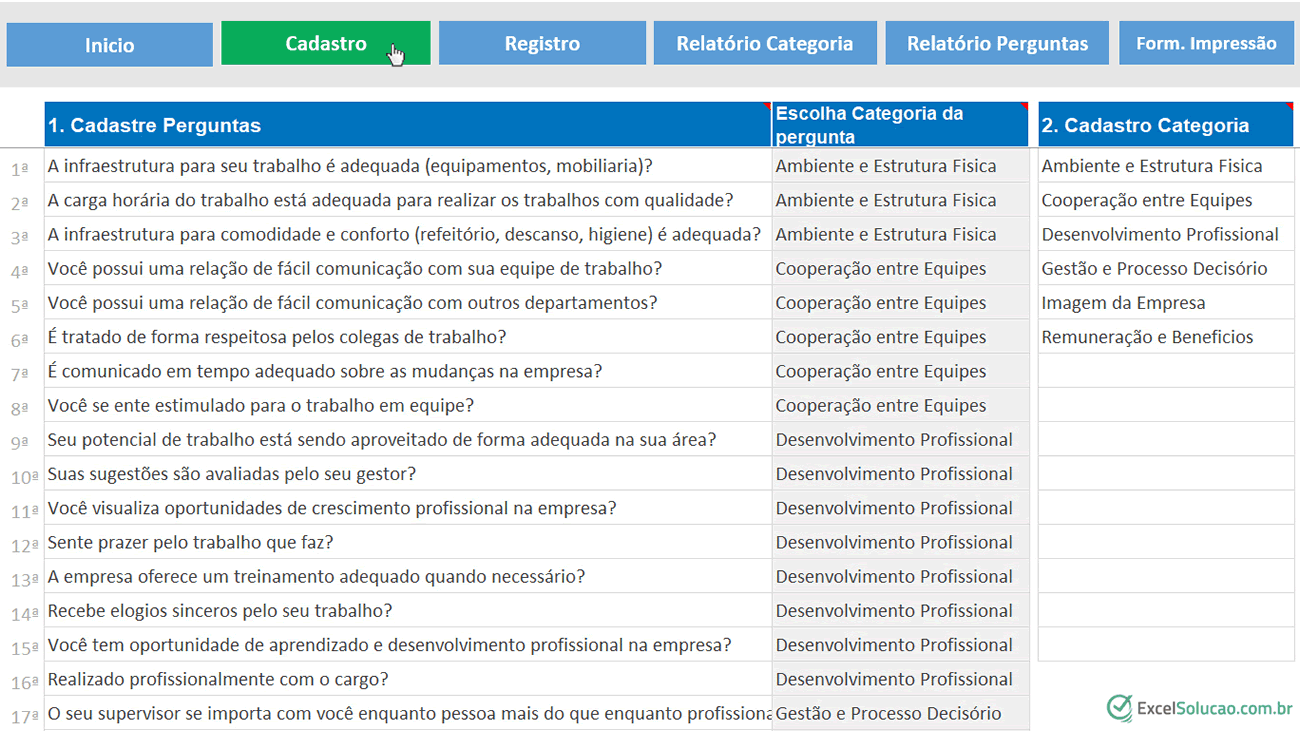Click 'Realizado profissionalmente com o cargo?' cell
The height and width of the screenshot is (731, 1300).
[x=408, y=679]
